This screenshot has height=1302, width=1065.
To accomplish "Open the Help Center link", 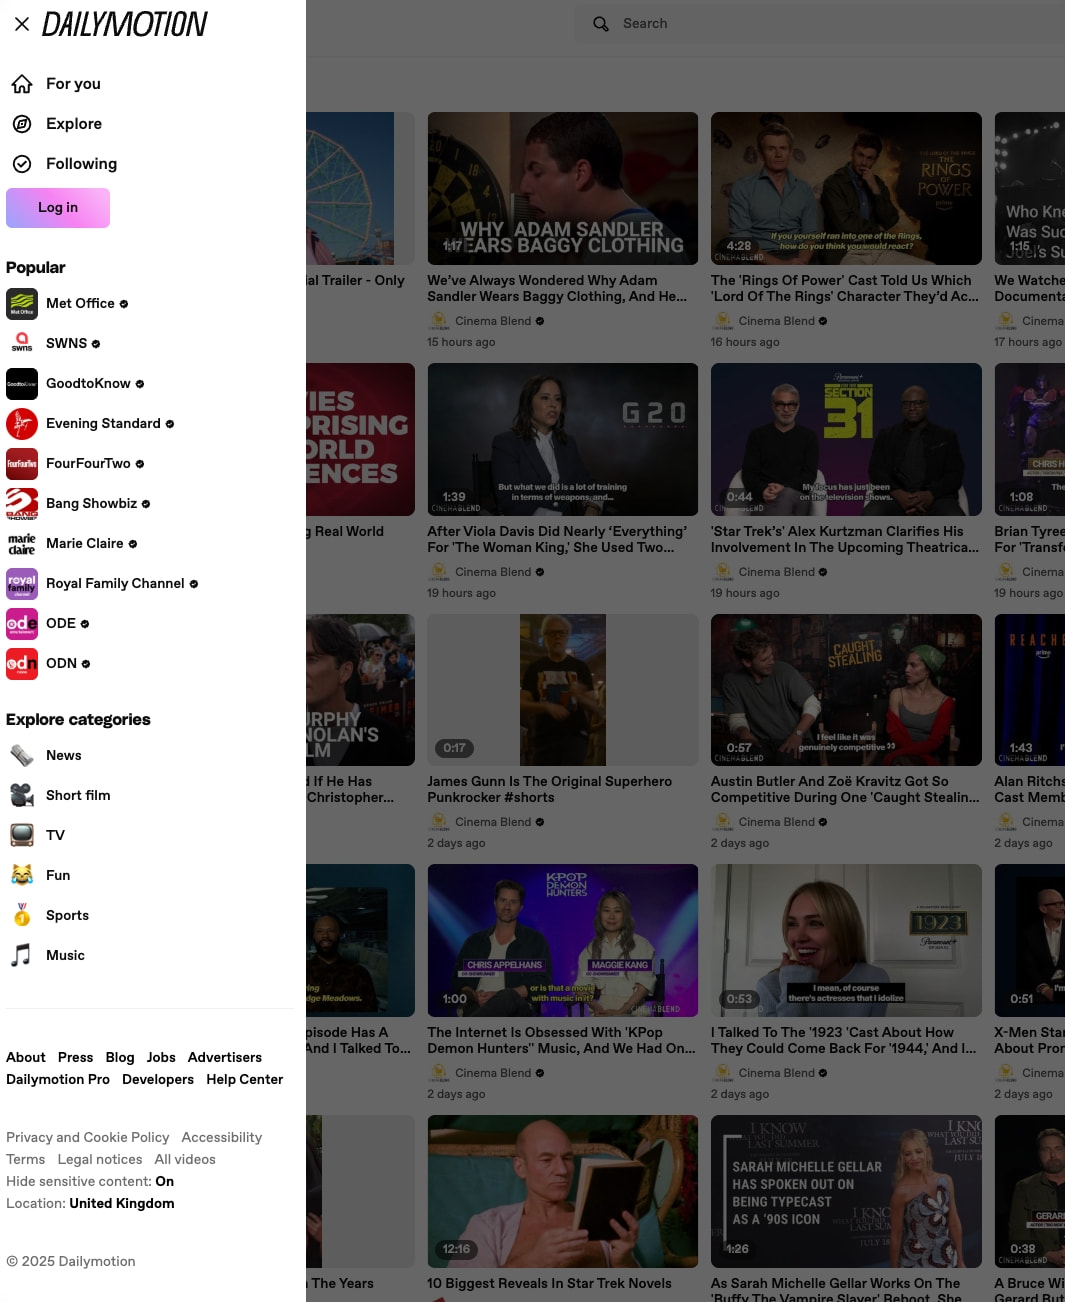I will pyautogui.click(x=245, y=1079).
